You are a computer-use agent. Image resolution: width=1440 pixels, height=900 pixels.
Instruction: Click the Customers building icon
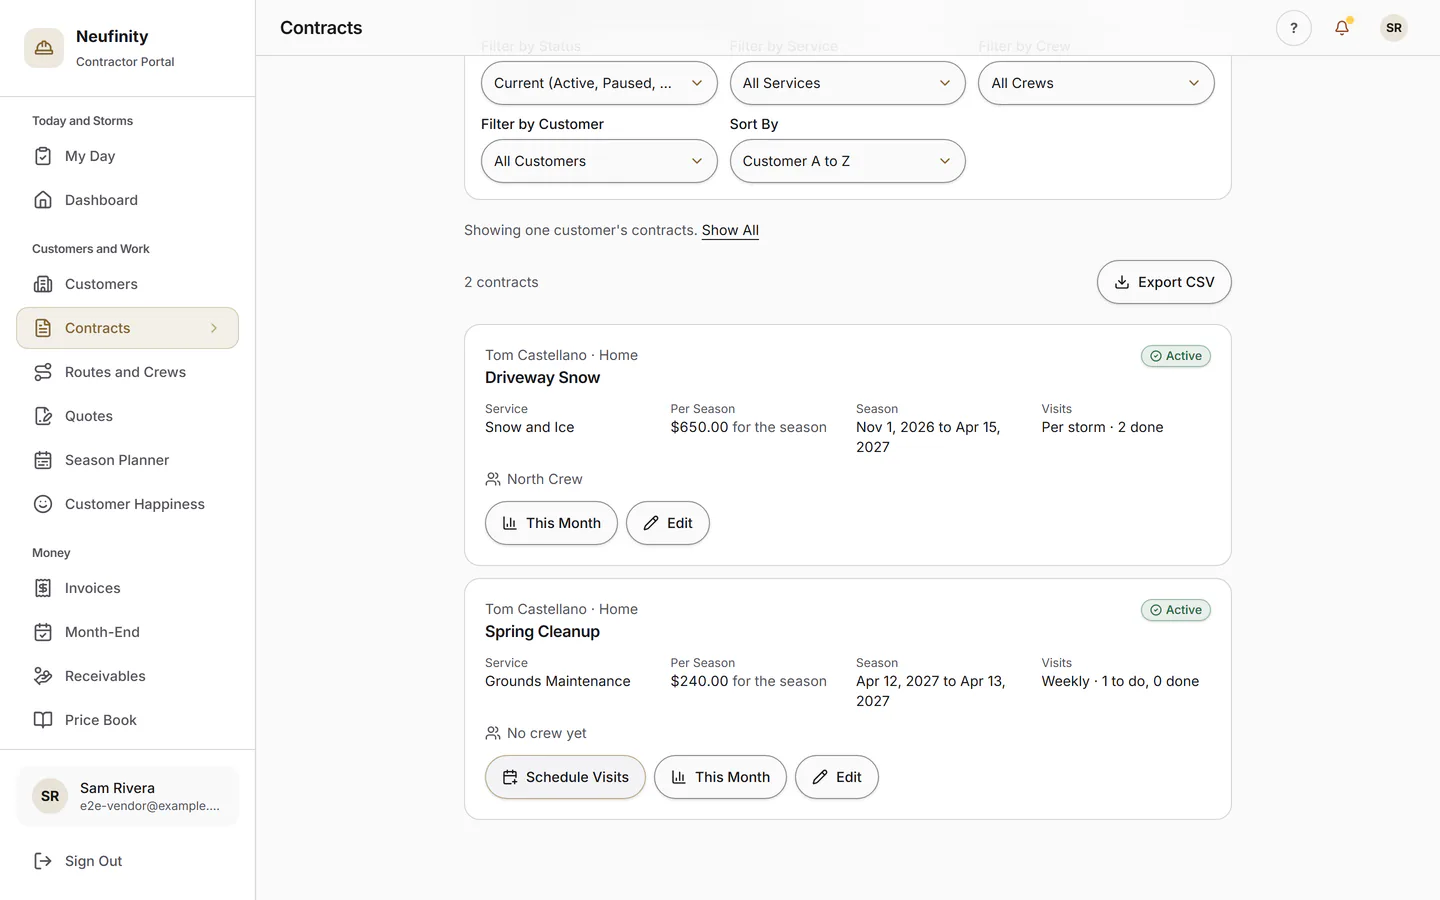pos(43,284)
